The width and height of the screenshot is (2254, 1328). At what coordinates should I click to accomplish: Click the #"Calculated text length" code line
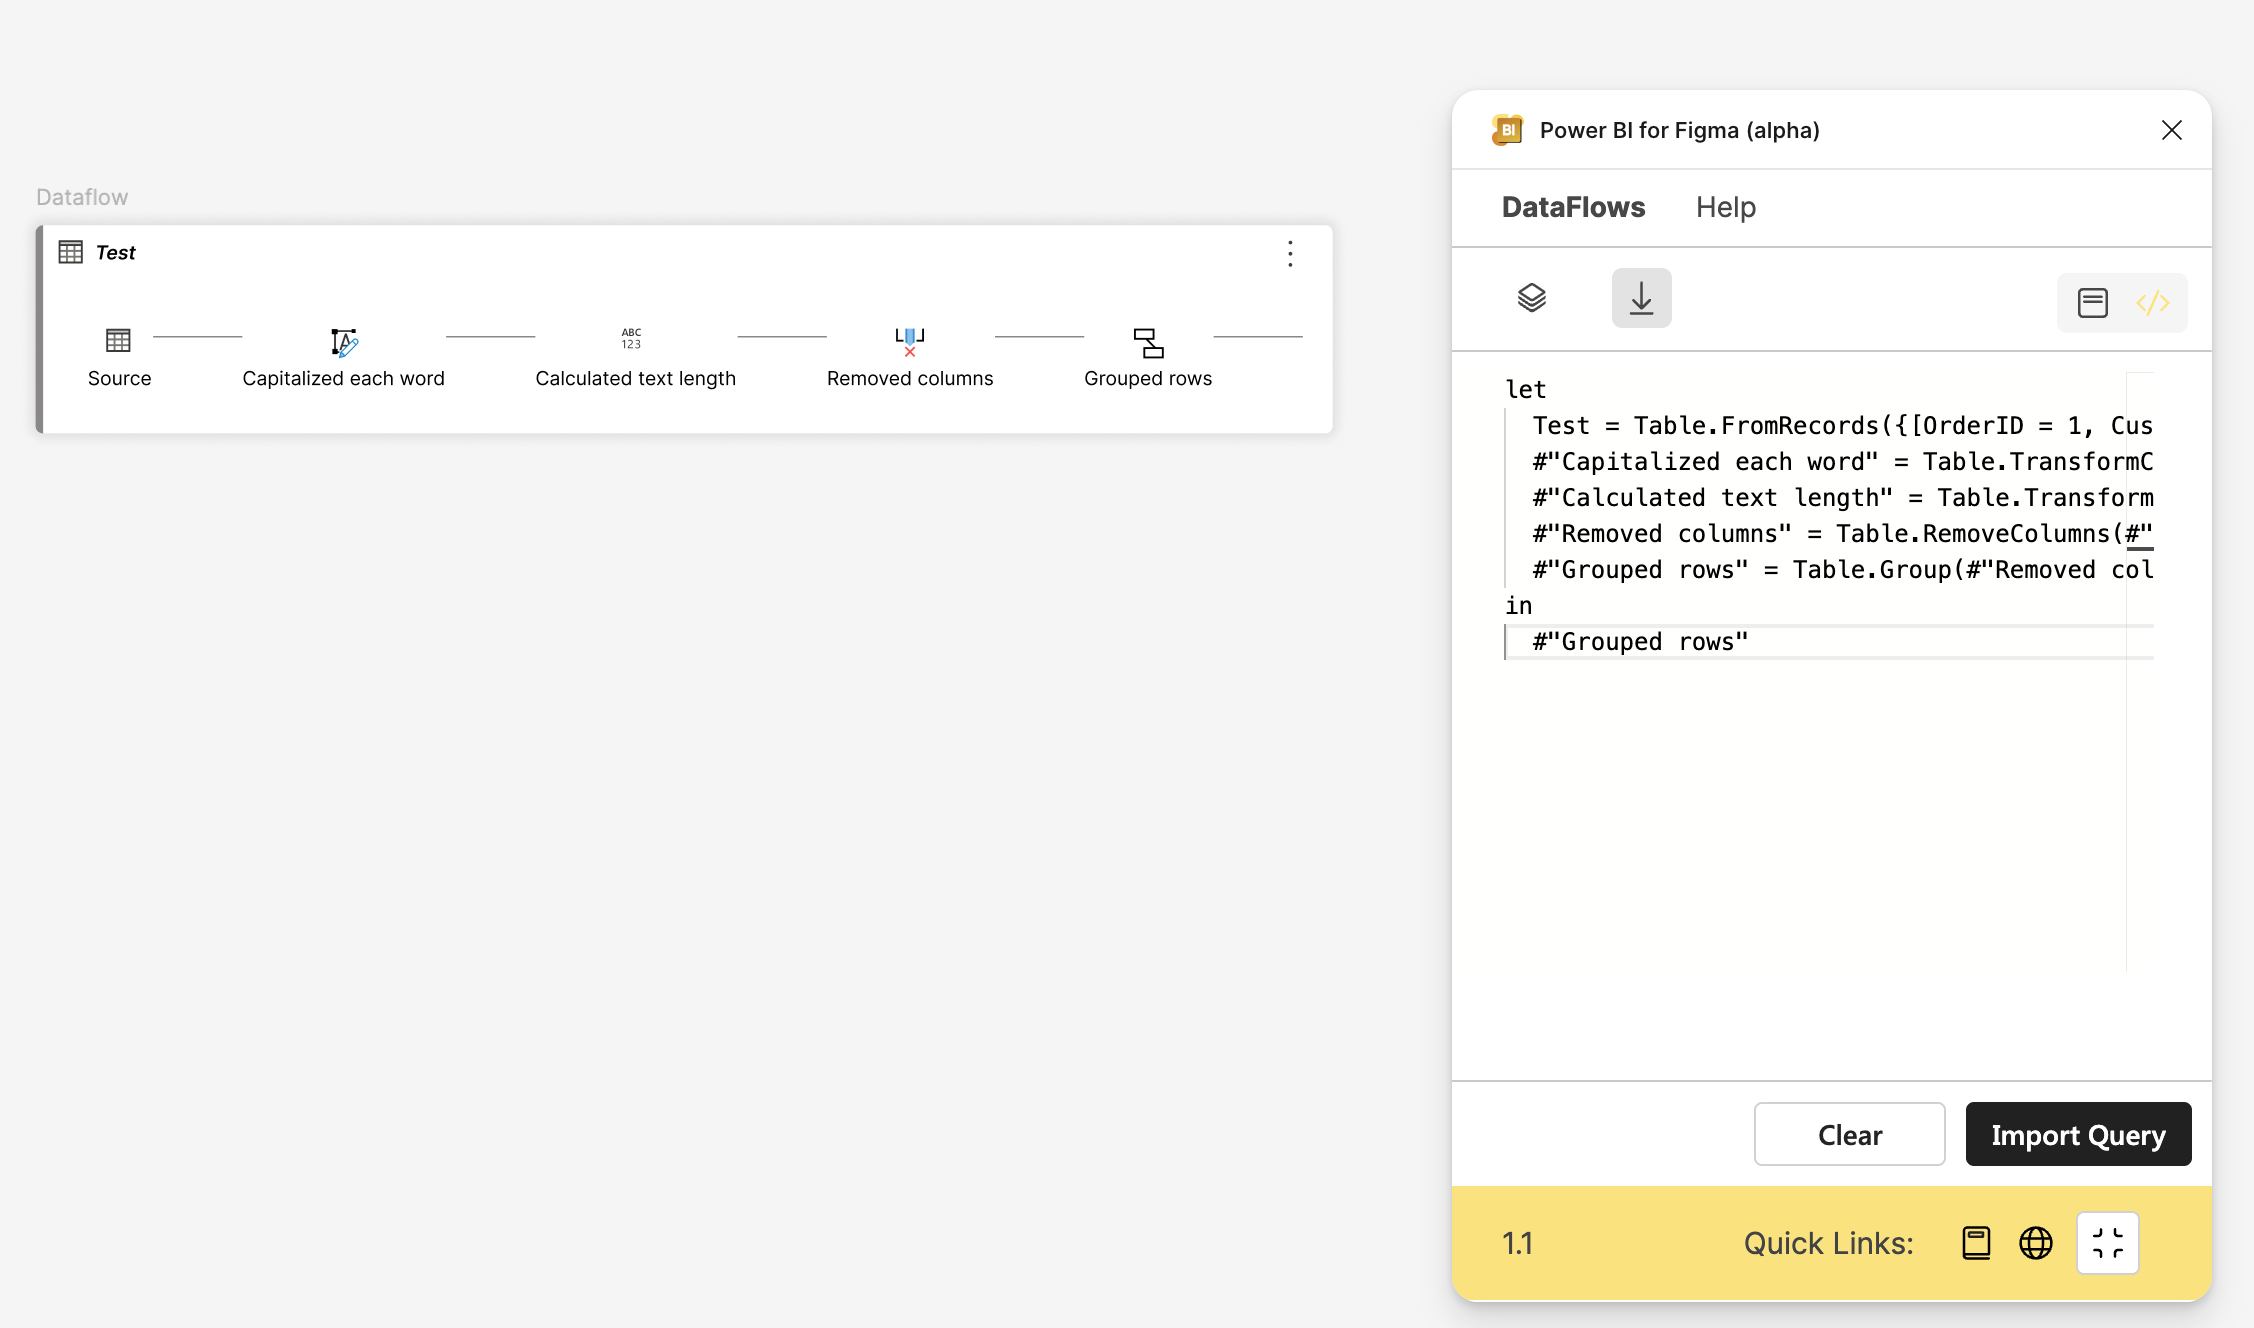coord(1842,498)
